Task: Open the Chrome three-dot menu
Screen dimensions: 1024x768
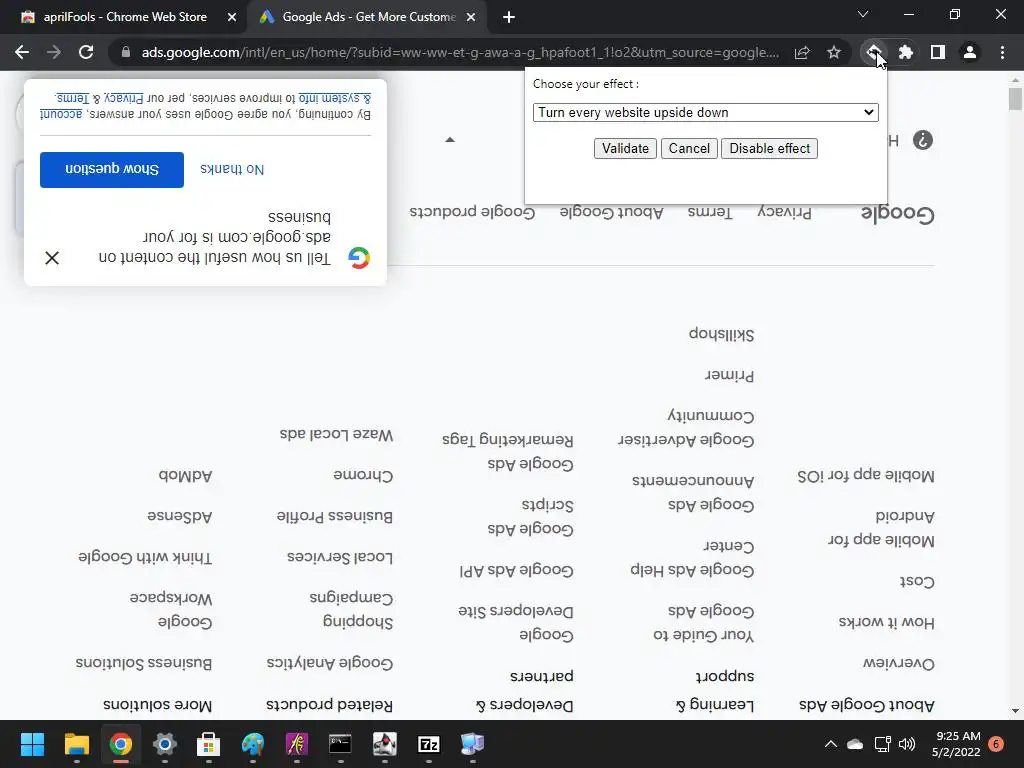Action: pos(1002,52)
